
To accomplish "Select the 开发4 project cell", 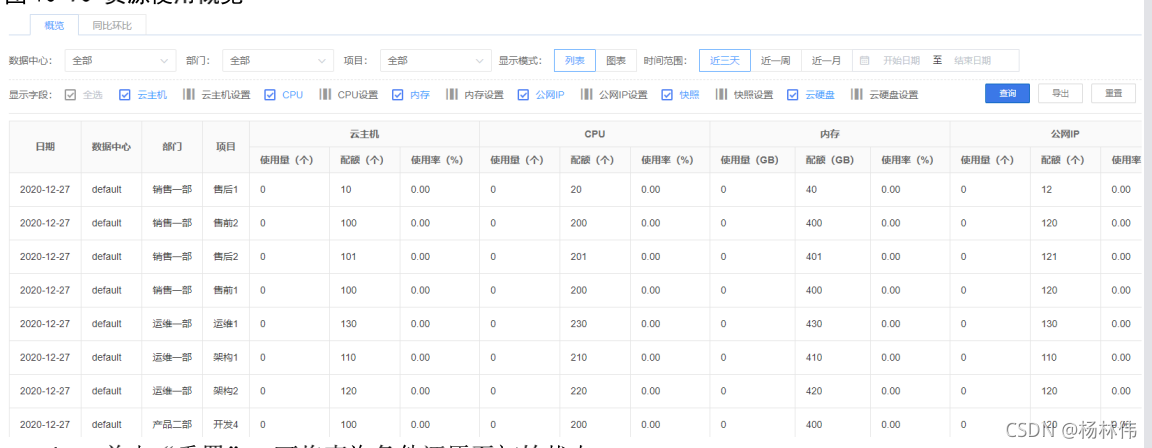I will click(226, 424).
